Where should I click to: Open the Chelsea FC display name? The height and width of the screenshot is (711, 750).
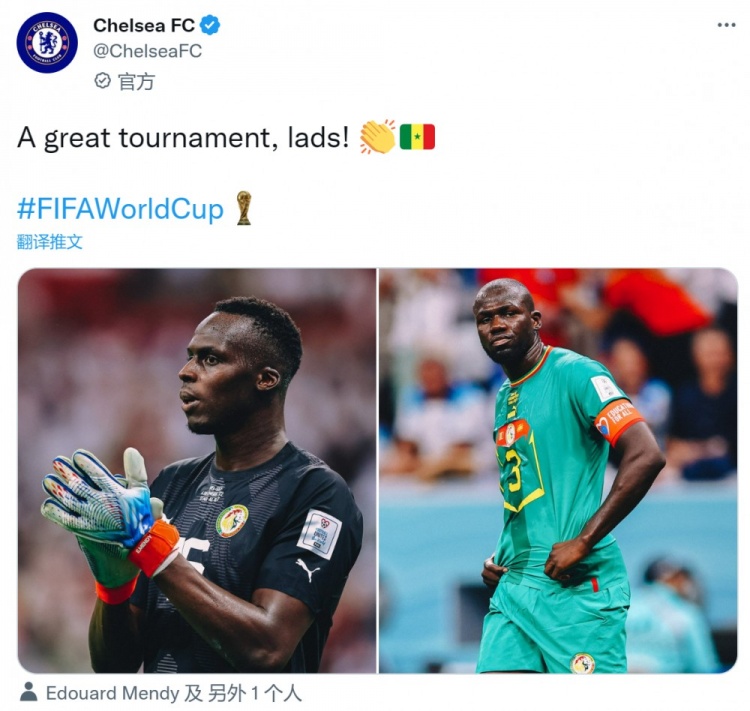[144, 25]
